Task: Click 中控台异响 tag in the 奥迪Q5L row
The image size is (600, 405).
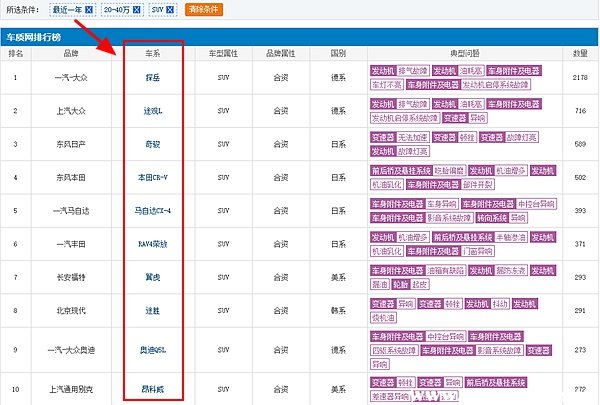Action: pos(448,337)
